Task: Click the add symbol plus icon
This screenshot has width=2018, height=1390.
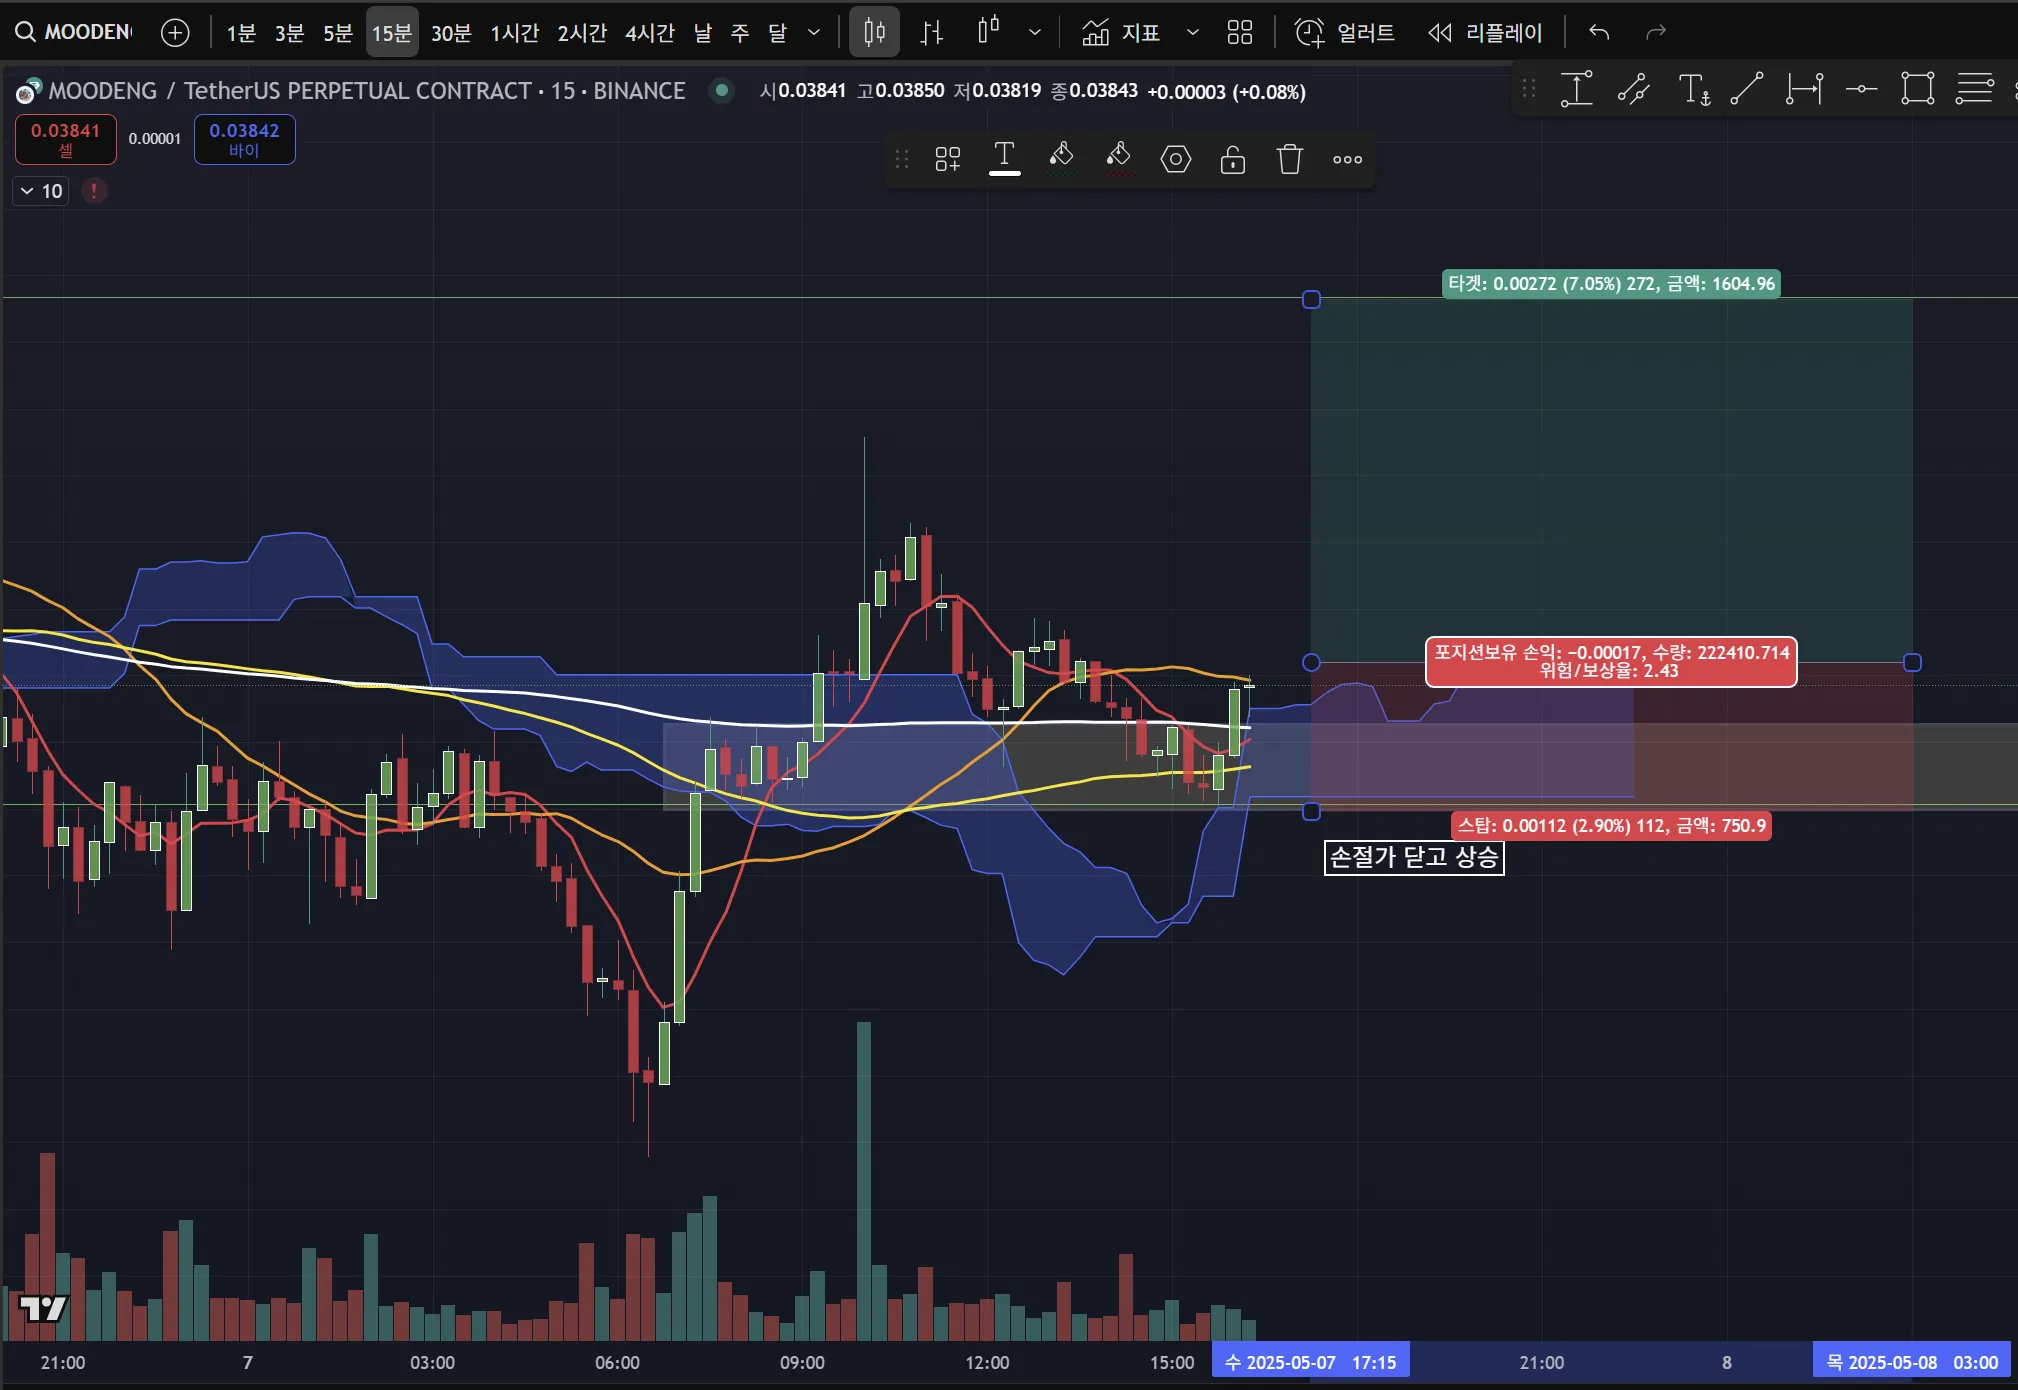Action: 175,32
